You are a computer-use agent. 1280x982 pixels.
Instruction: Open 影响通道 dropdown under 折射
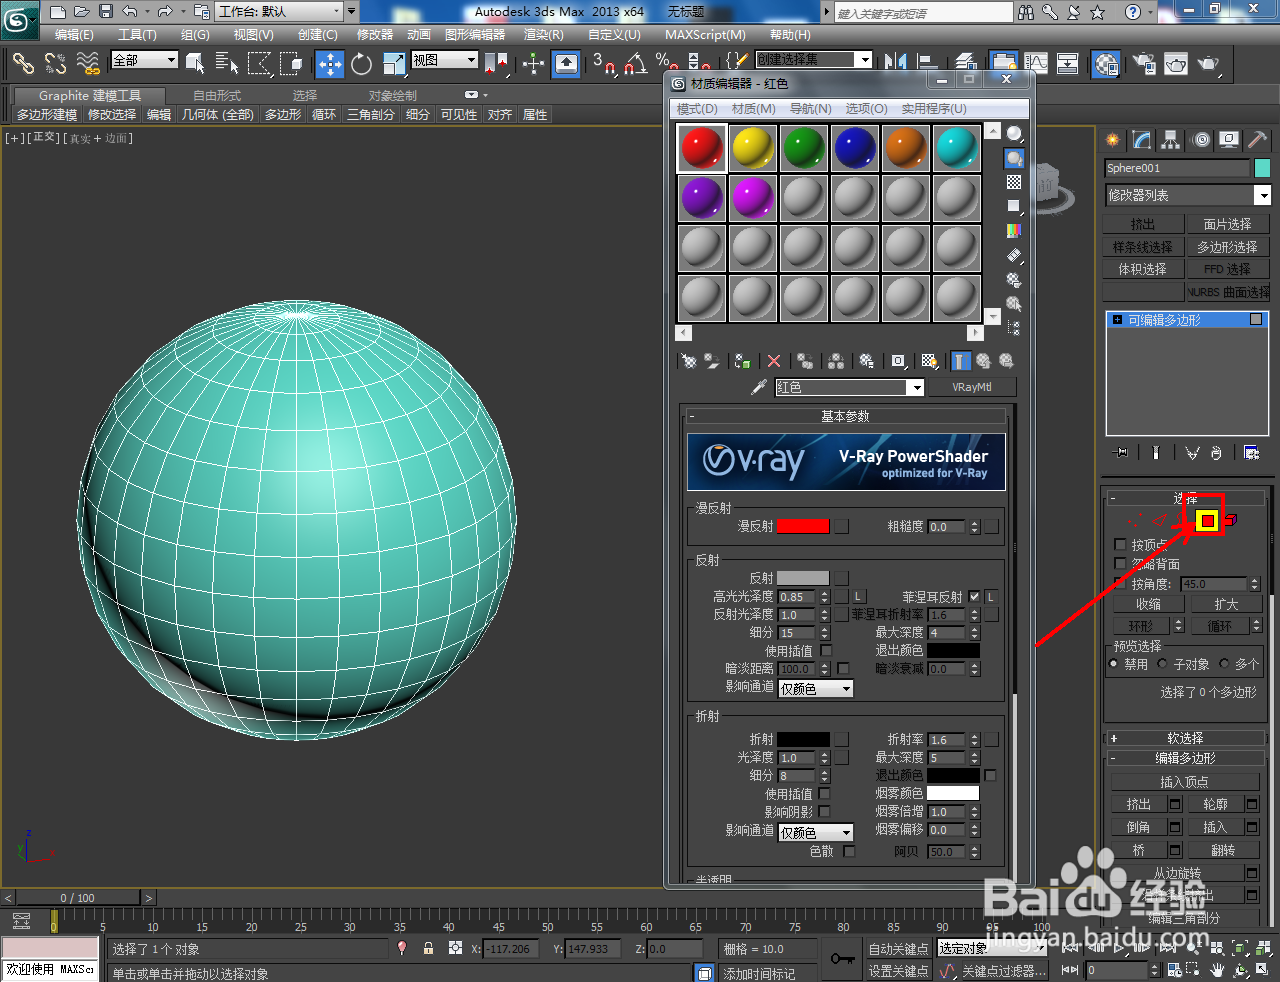[x=815, y=833]
